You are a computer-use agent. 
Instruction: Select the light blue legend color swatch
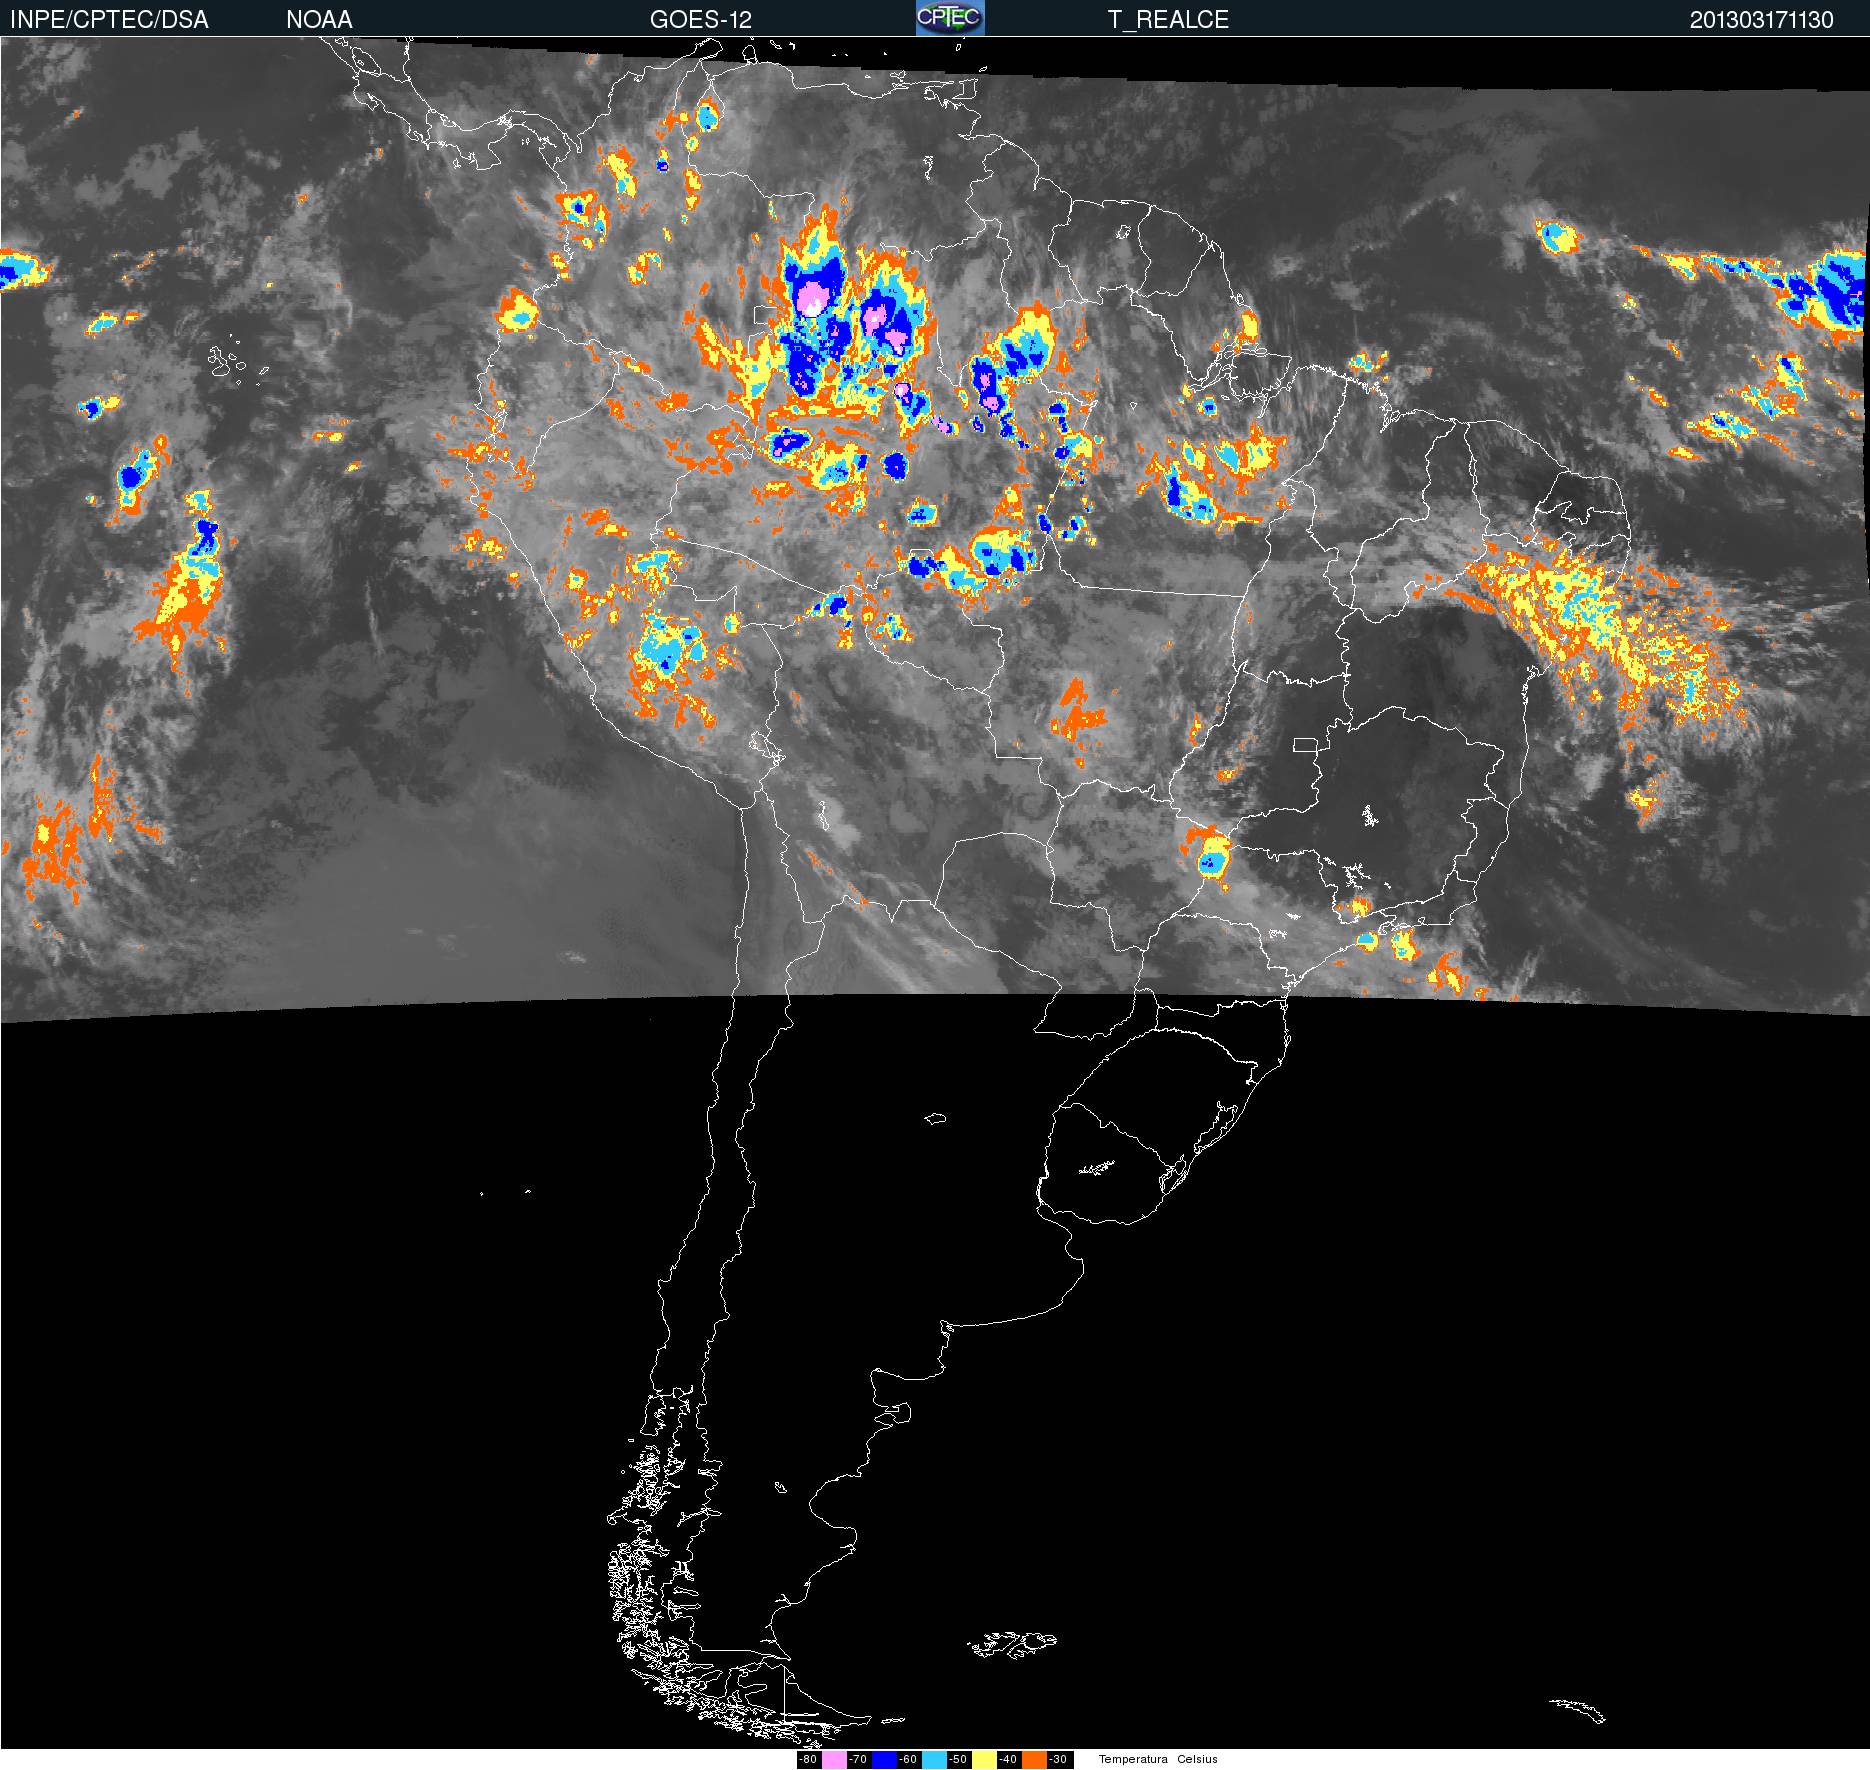(934, 1760)
